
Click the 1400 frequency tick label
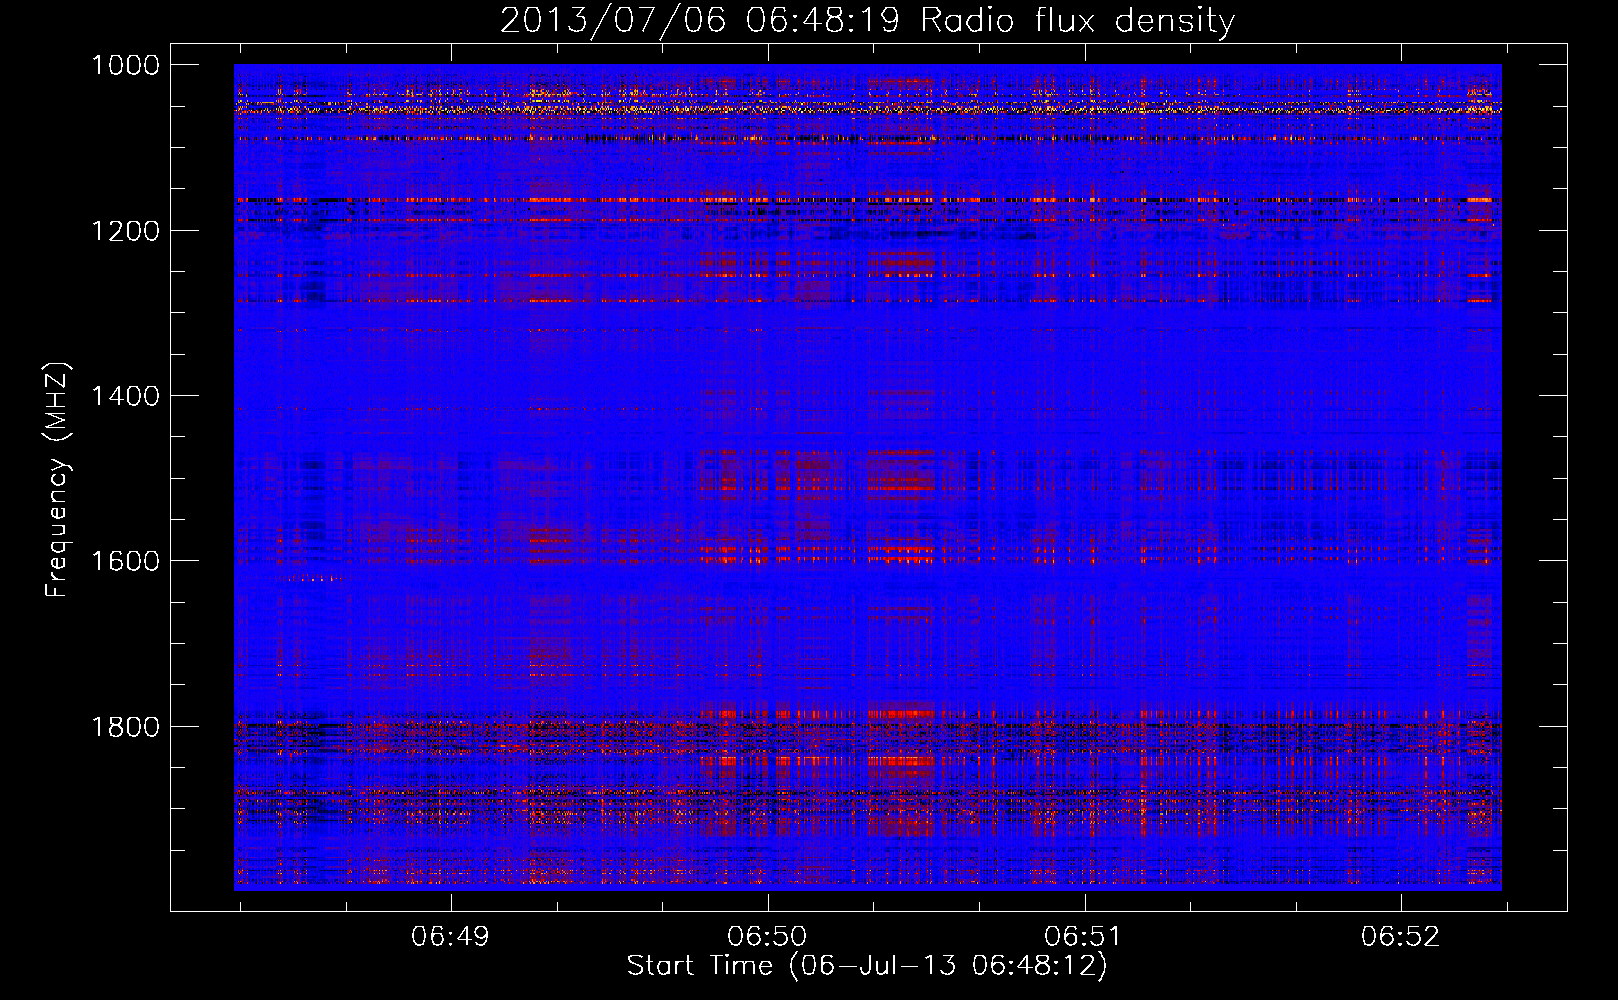(x=125, y=396)
